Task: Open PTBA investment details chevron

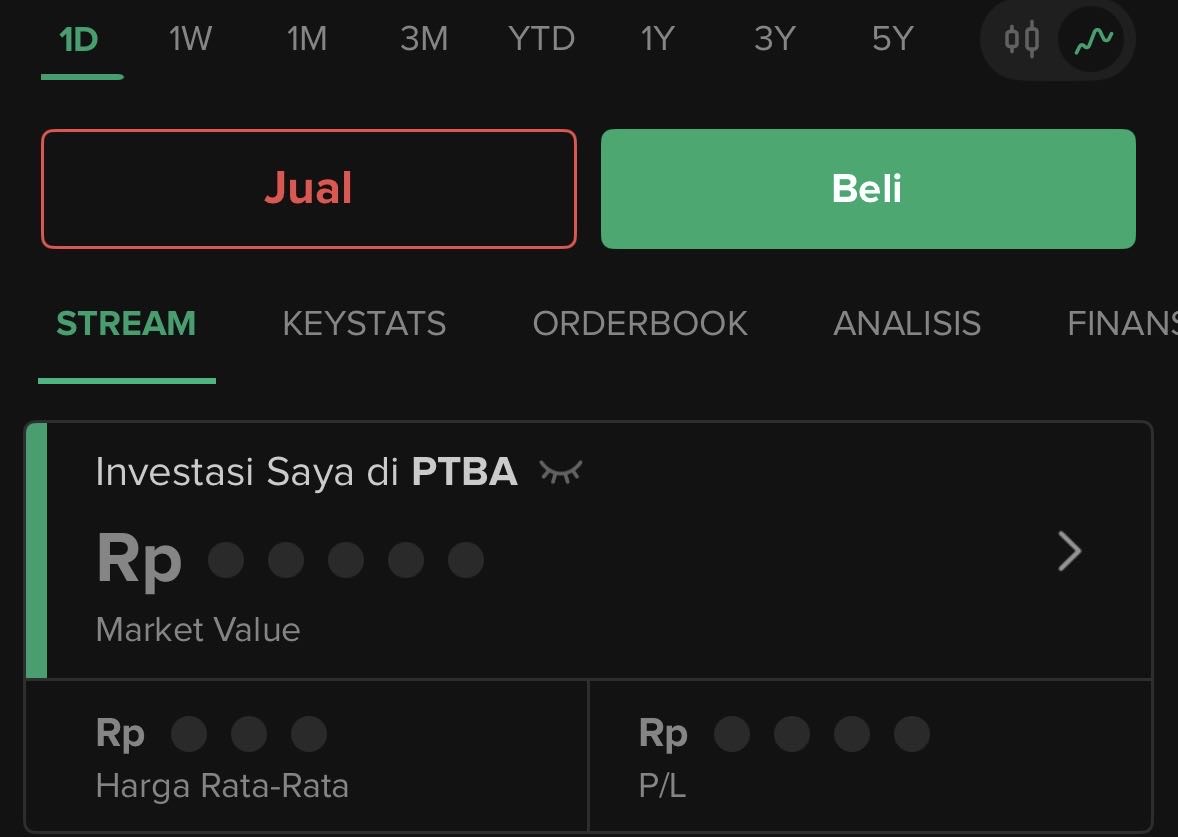Action: point(1069,551)
